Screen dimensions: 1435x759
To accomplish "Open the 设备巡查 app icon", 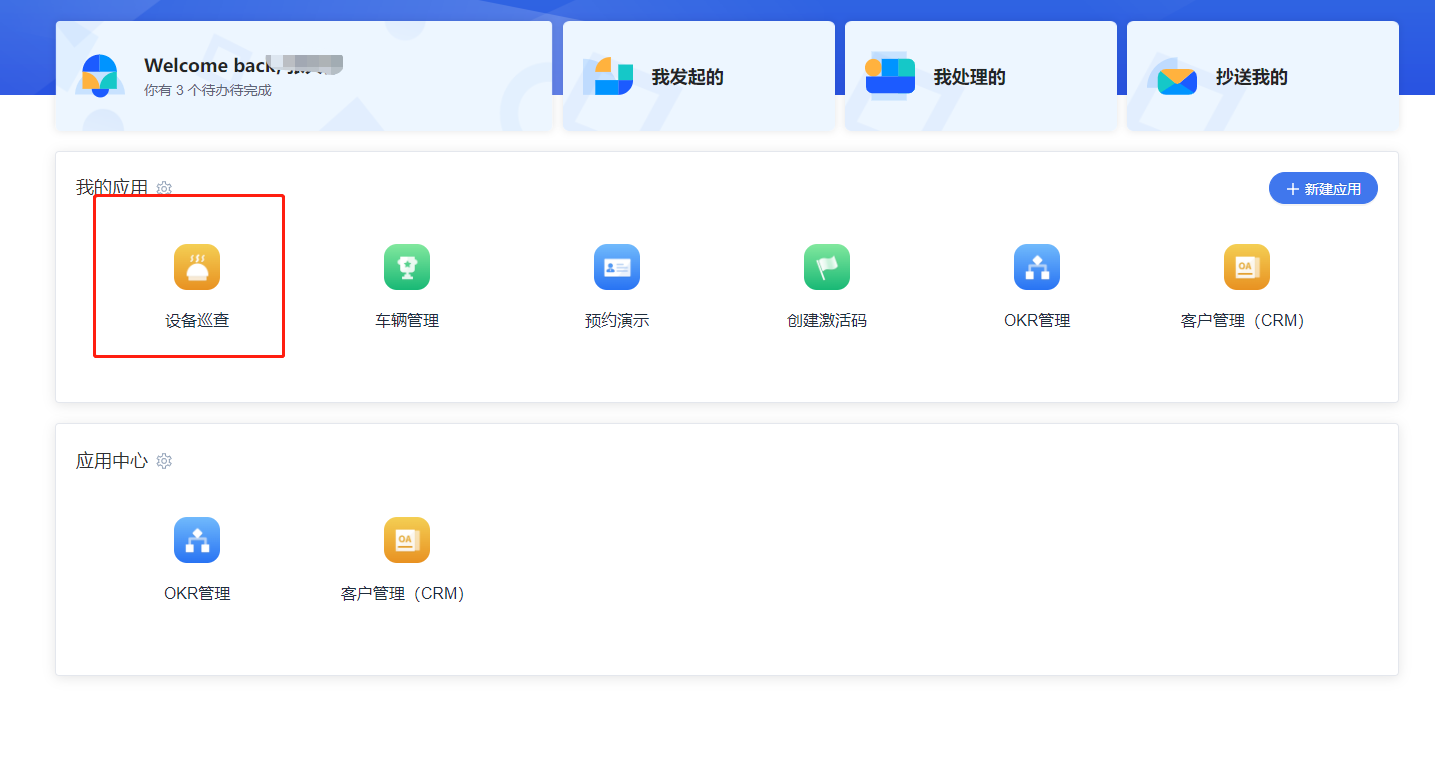I will [197, 267].
